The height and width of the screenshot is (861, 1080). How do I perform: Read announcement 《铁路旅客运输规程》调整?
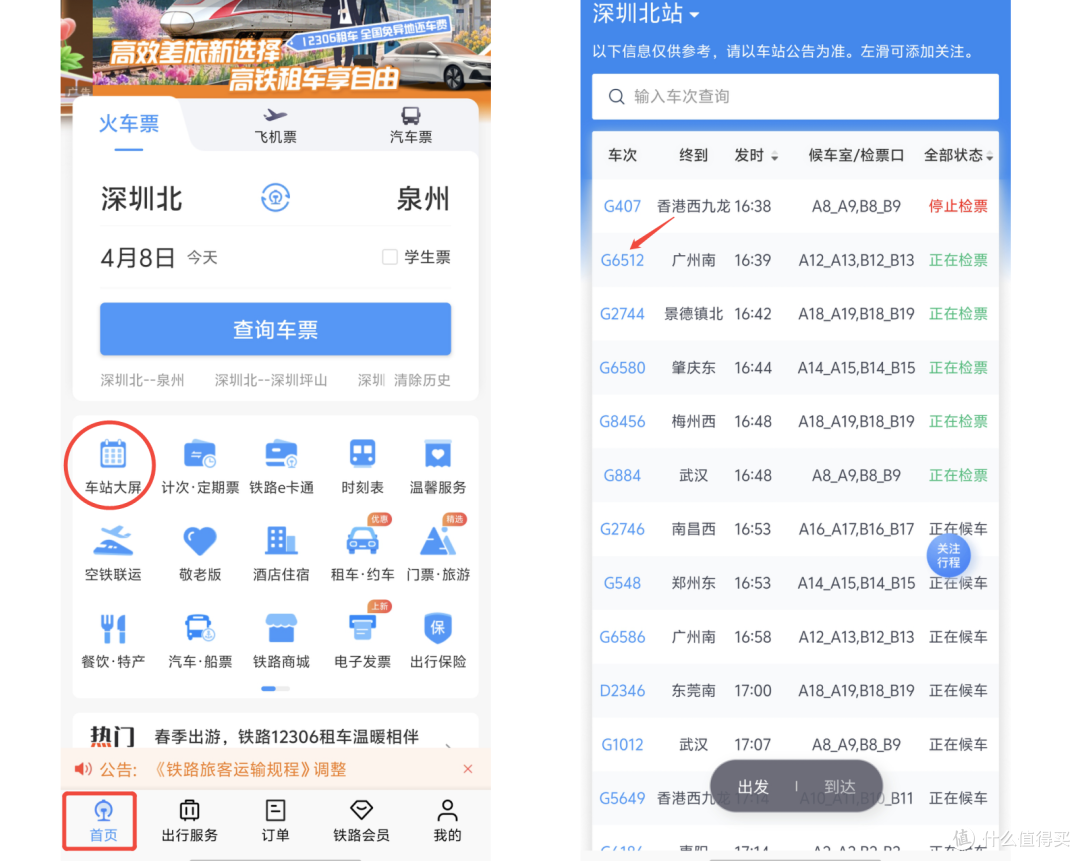pyautogui.click(x=250, y=769)
